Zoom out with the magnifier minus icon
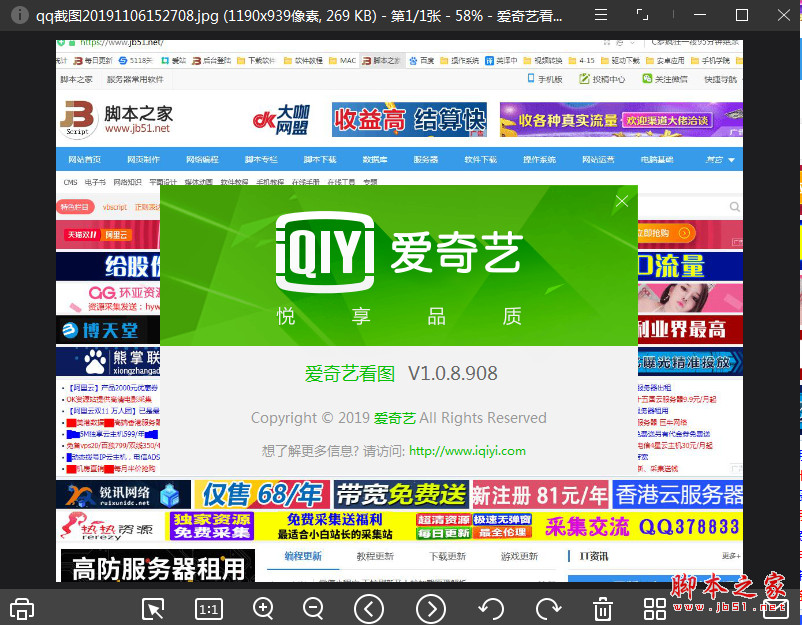The width and height of the screenshot is (802, 625). (x=313, y=608)
